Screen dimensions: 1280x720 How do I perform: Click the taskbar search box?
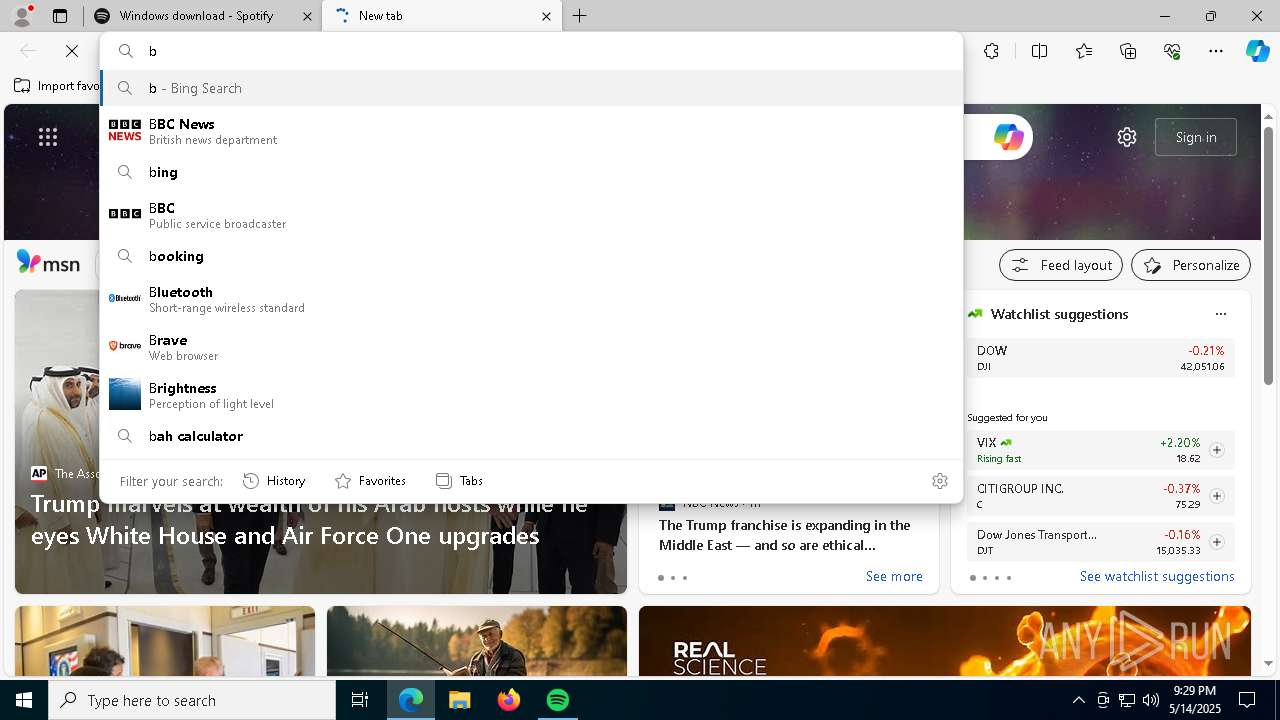coord(192,700)
